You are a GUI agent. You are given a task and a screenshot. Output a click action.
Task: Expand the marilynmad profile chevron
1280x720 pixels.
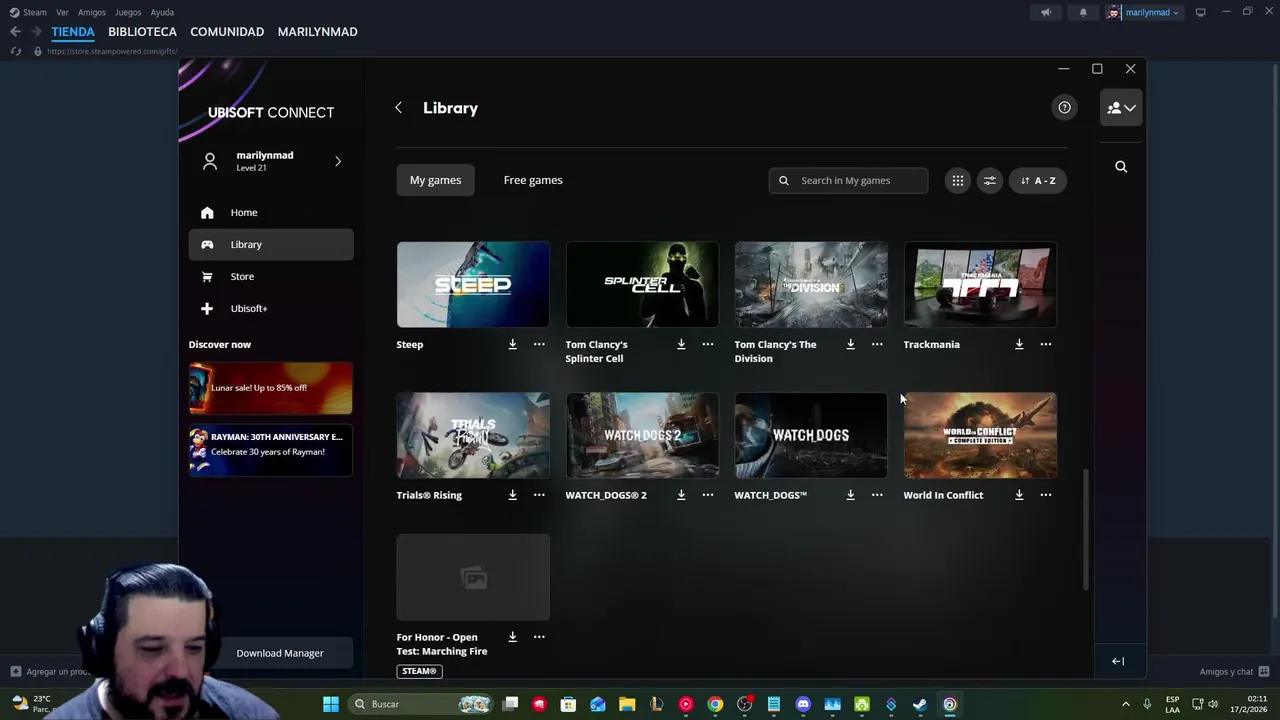click(x=338, y=161)
